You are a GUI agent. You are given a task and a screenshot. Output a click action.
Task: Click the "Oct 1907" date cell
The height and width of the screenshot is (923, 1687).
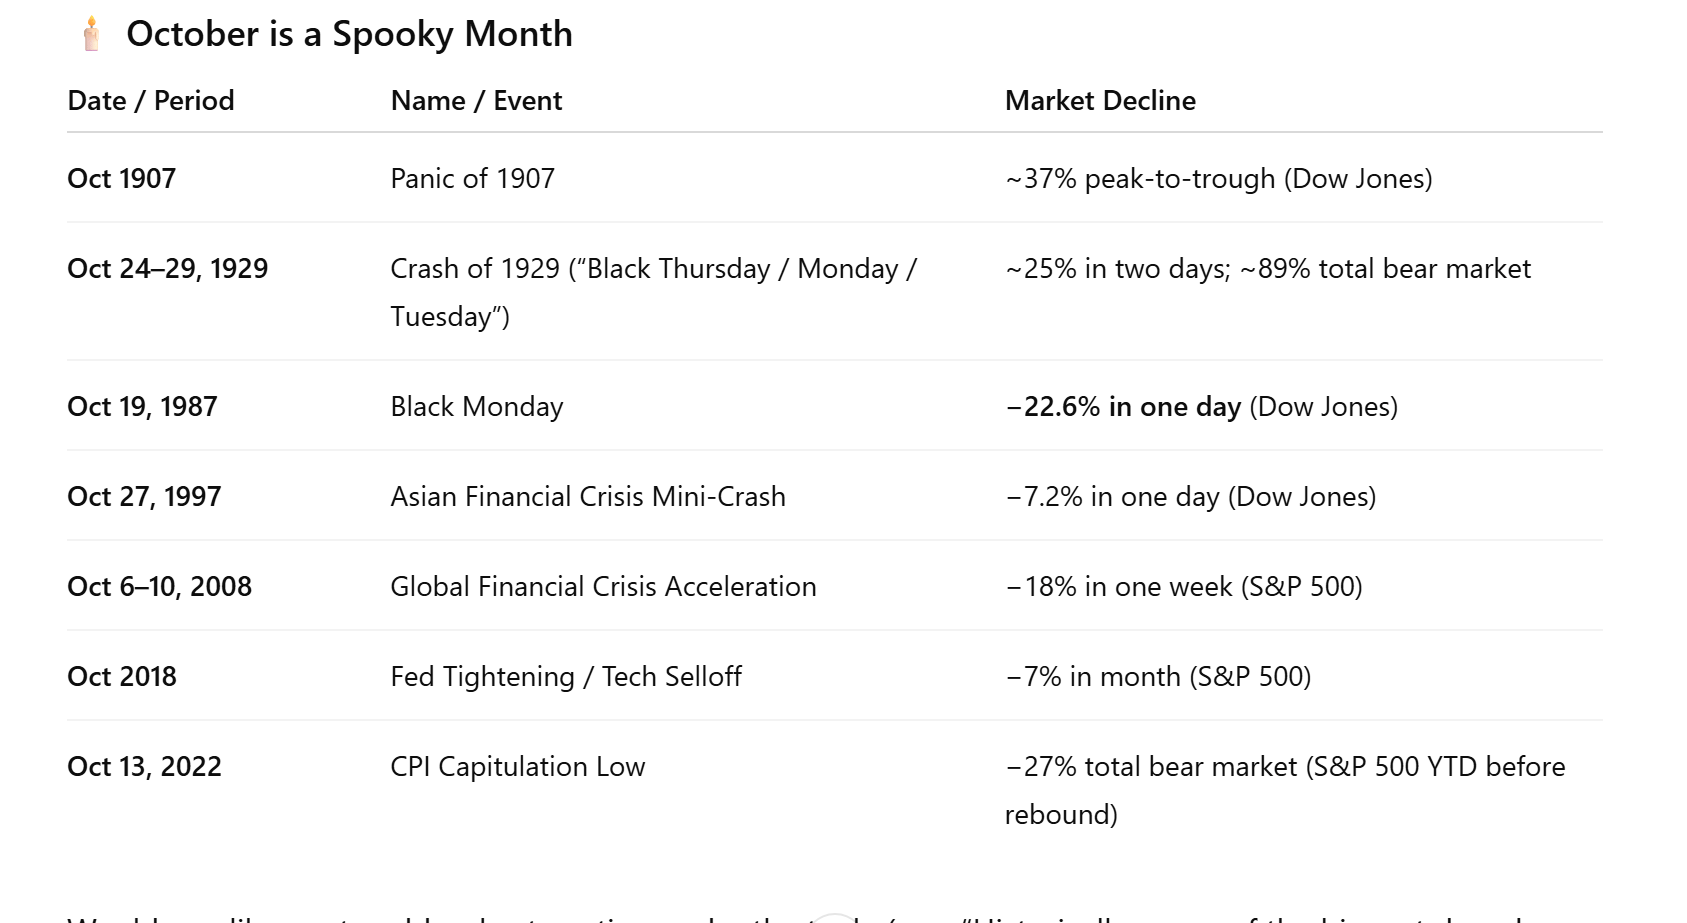pos(121,179)
